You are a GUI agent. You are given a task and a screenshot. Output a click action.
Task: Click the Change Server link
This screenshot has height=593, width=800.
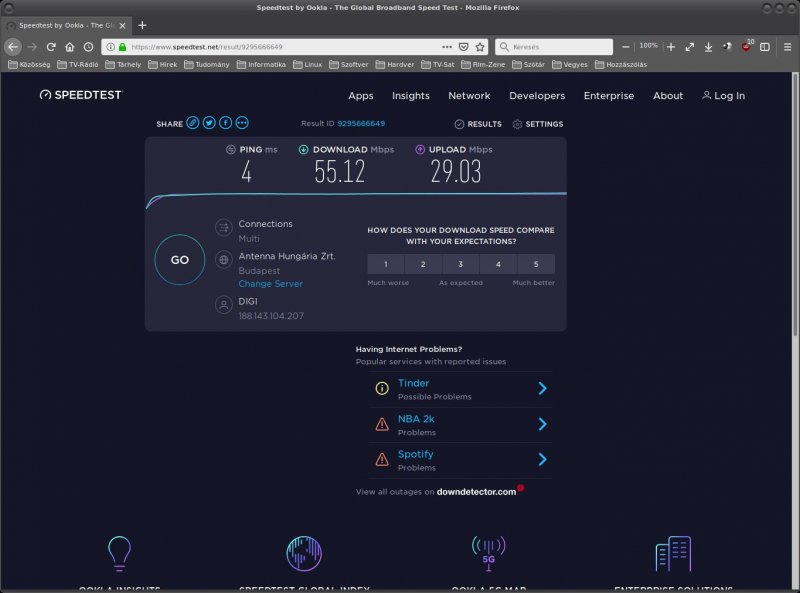point(270,284)
